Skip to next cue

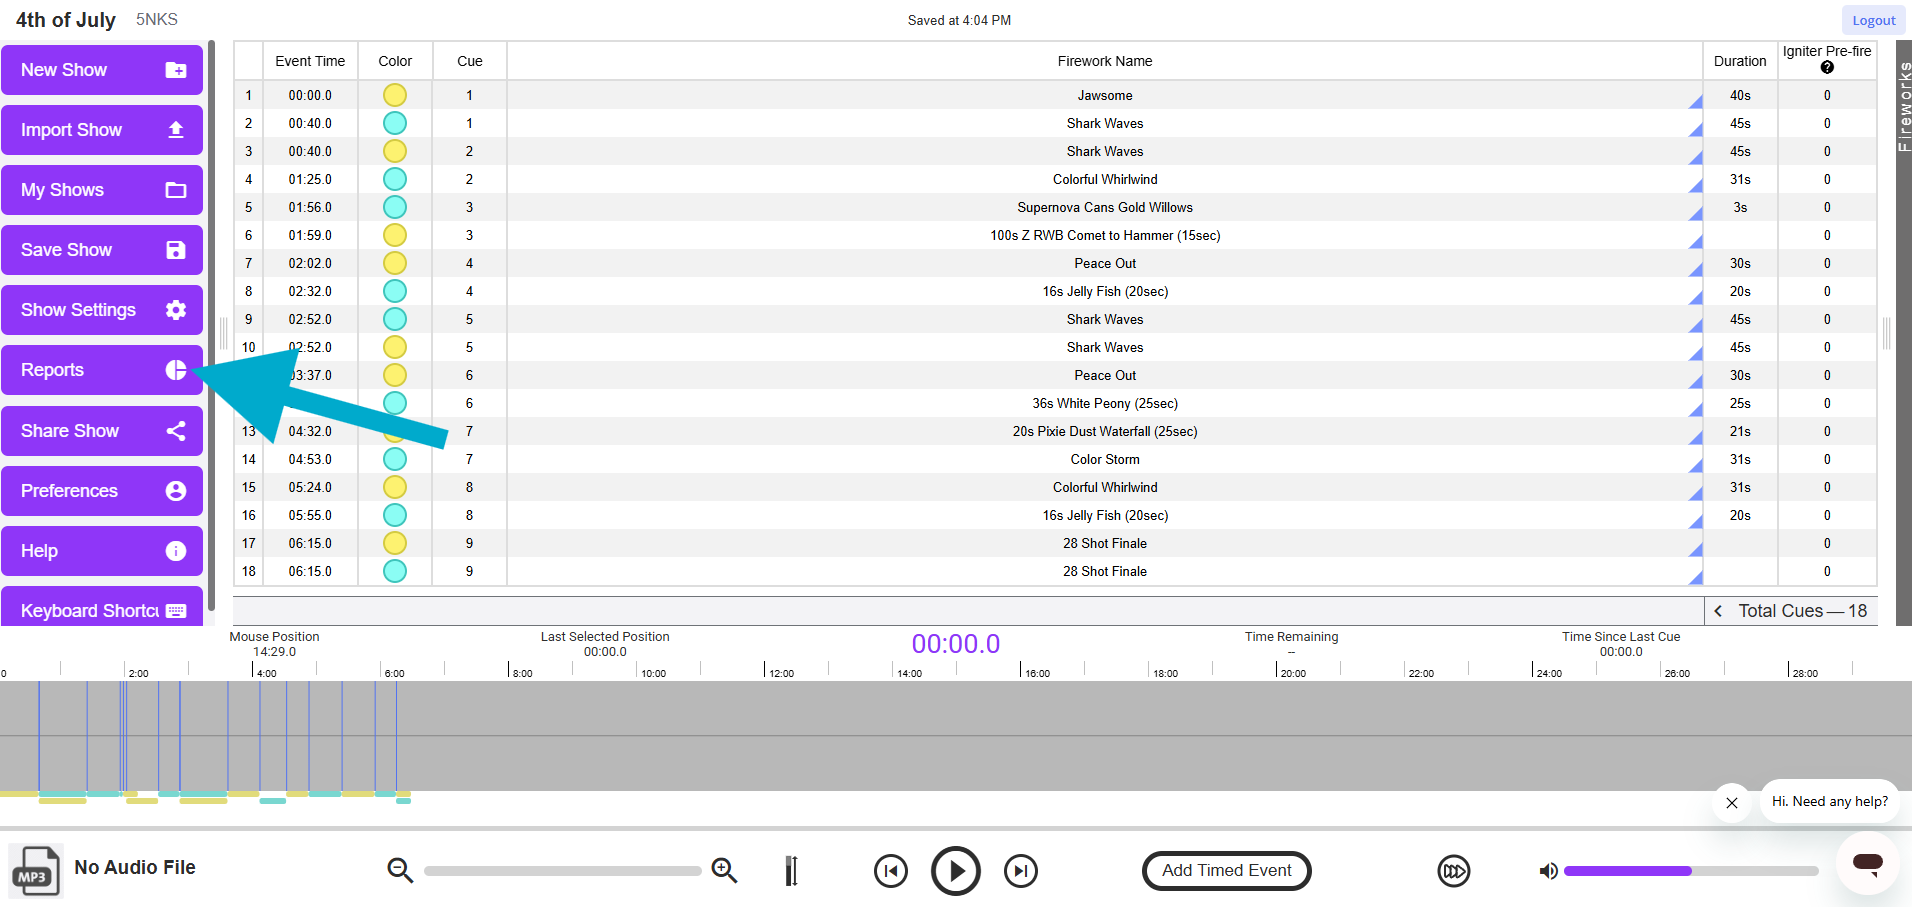click(1020, 871)
